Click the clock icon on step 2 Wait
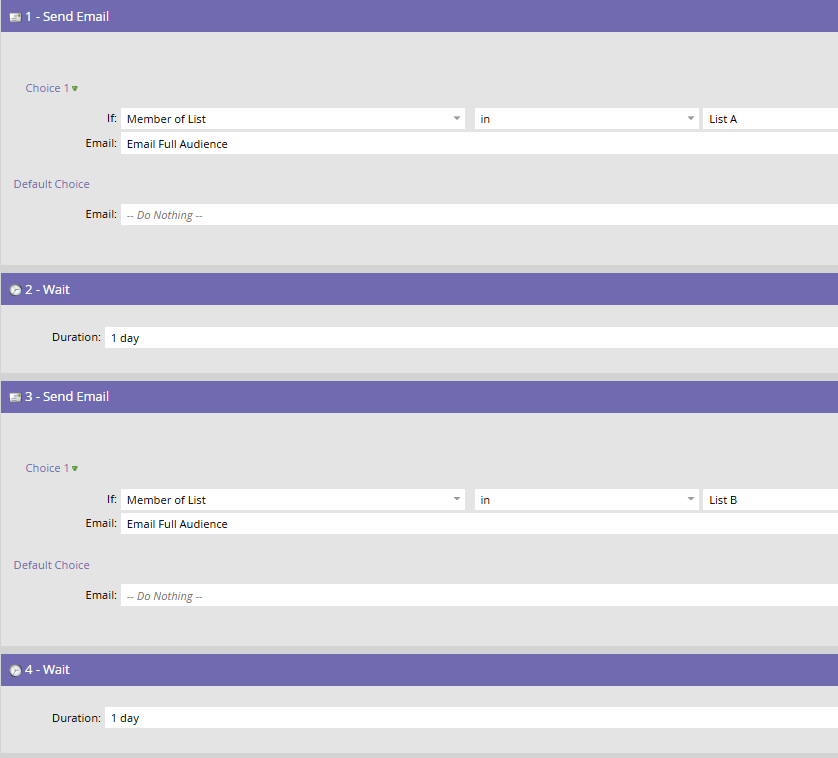Viewport: 838px width, 758px height. tap(15, 290)
